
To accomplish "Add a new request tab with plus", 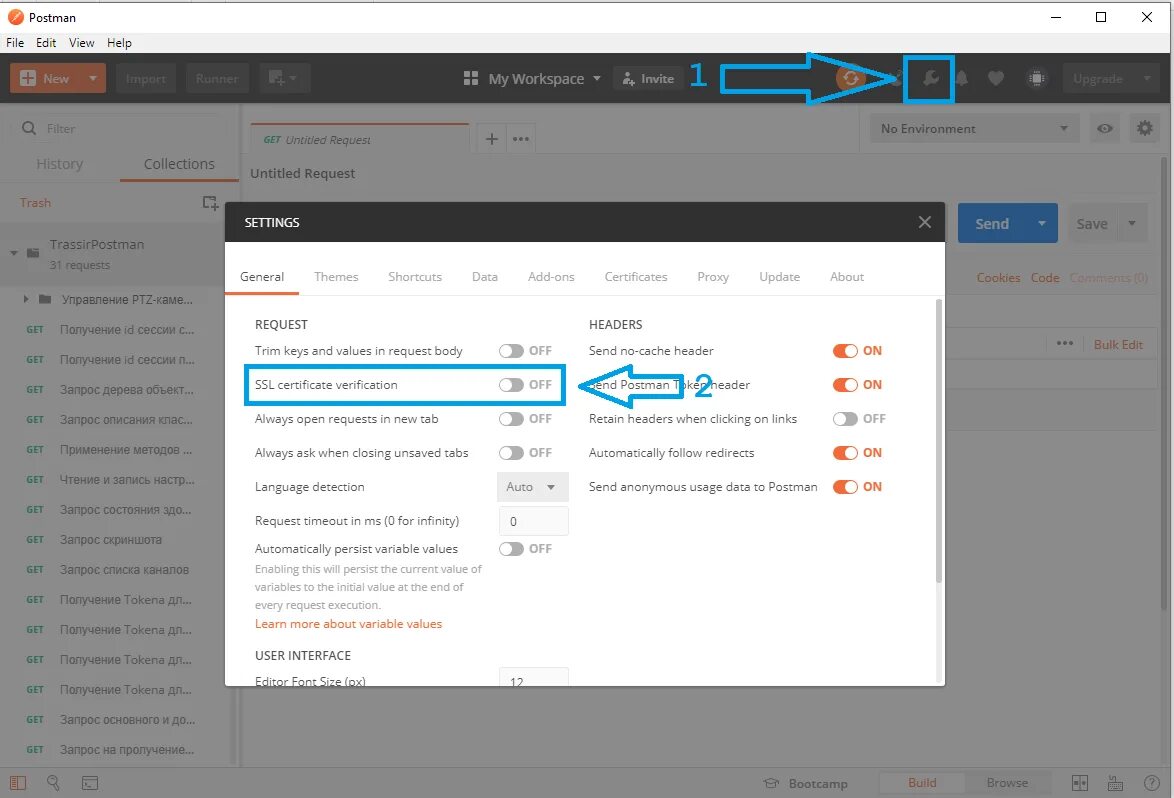I will pos(492,138).
